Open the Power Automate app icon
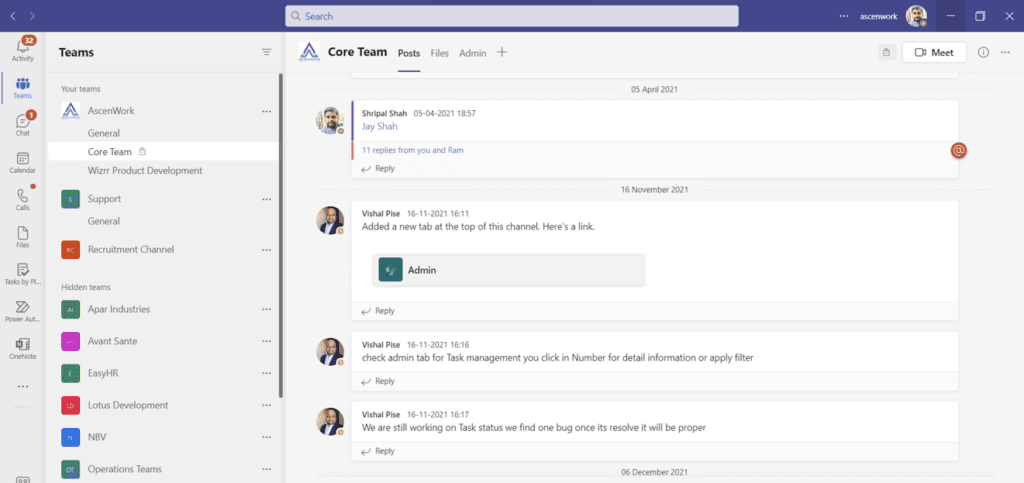Image resolution: width=1024 pixels, height=483 pixels. [x=23, y=311]
